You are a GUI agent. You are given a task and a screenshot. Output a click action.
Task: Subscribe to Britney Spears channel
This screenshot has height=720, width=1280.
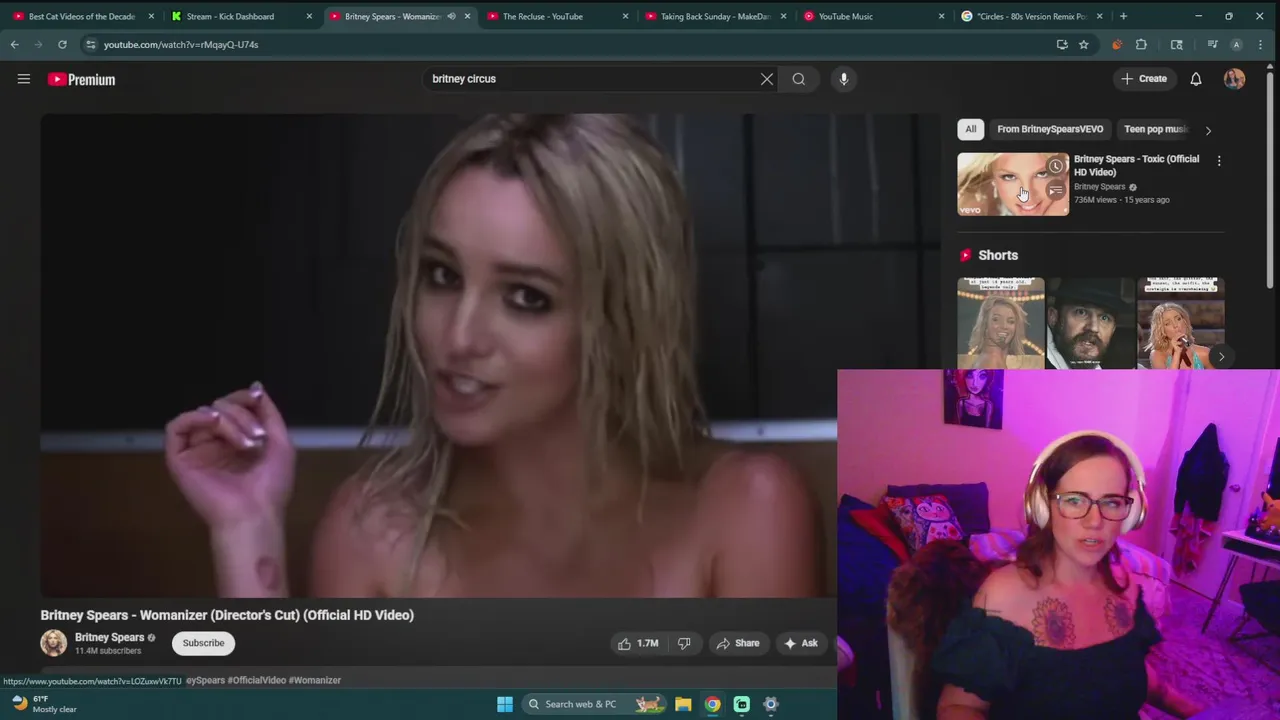(x=203, y=643)
